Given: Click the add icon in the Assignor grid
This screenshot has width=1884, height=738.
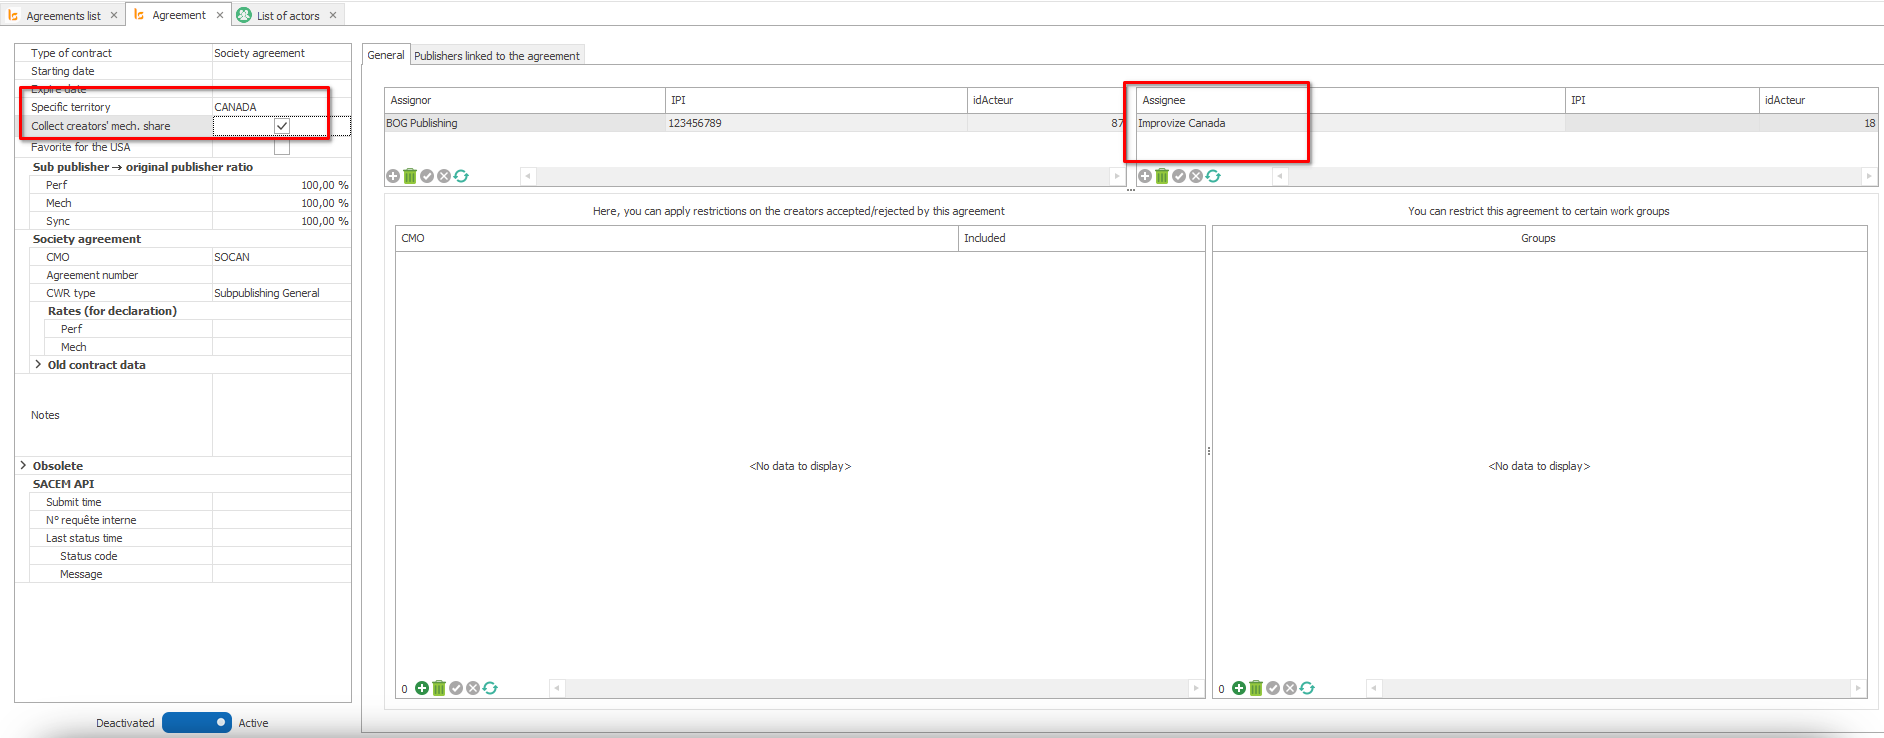Looking at the screenshot, I should pyautogui.click(x=393, y=176).
